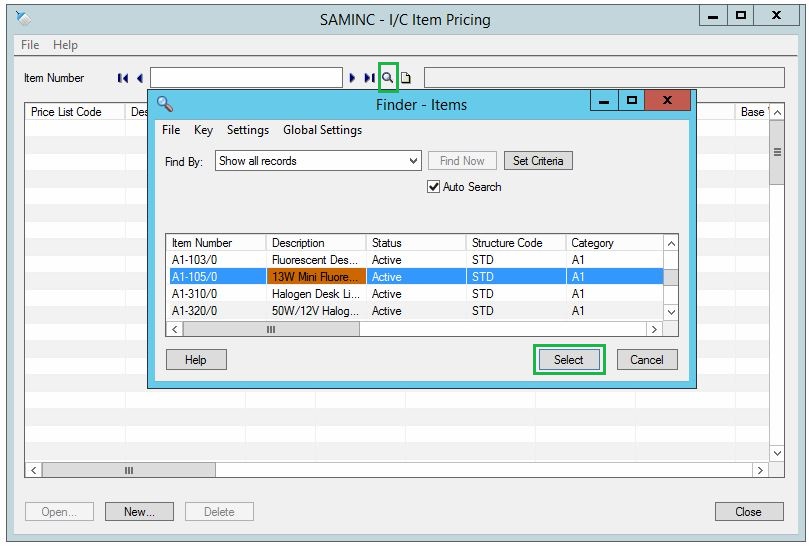
Task: Click the SAMINC application icon in title bar
Action: click(23, 18)
